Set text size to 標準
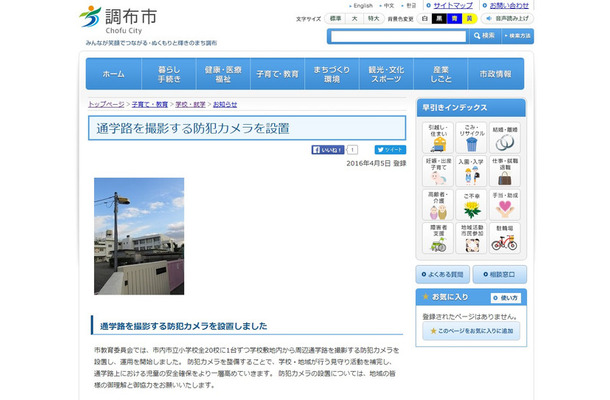This screenshot has width=610, height=400. coord(335,19)
